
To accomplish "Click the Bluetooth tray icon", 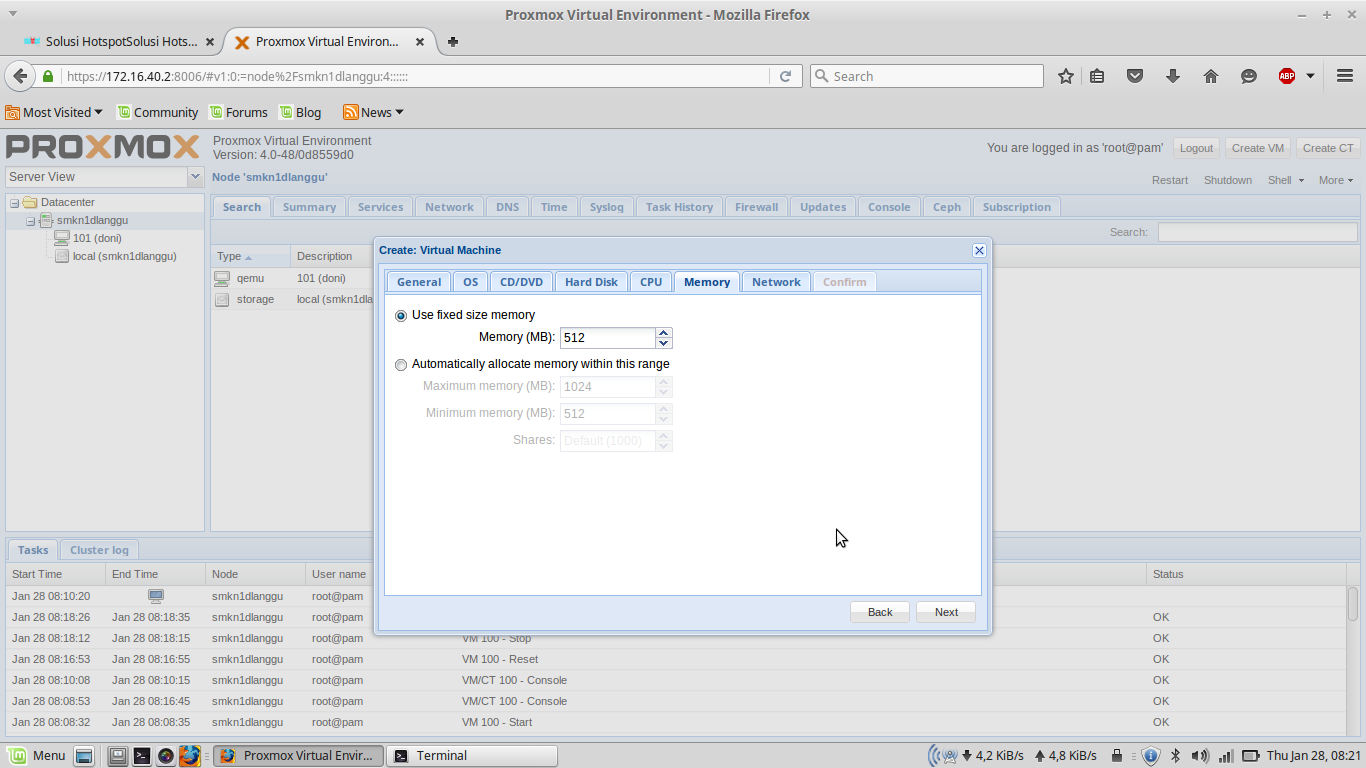I will point(1176,756).
